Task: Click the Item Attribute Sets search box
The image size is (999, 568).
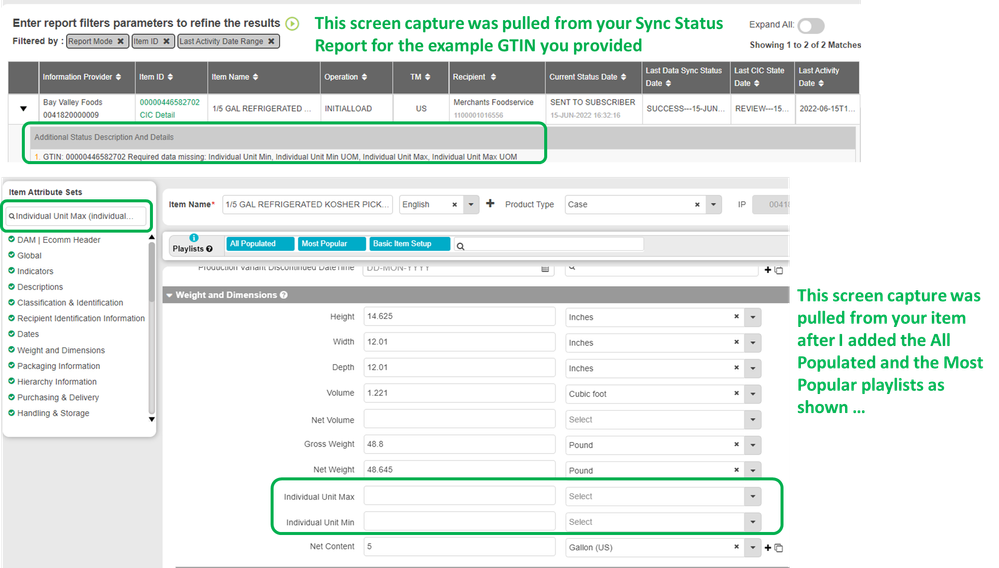Action: point(76,217)
